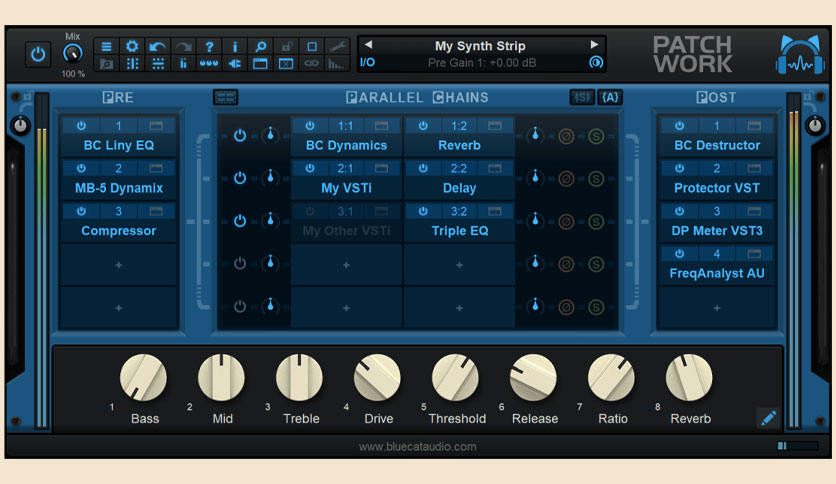The image size is (836, 484).
Task: Toggle the main plugin power button
Action: coord(38,54)
